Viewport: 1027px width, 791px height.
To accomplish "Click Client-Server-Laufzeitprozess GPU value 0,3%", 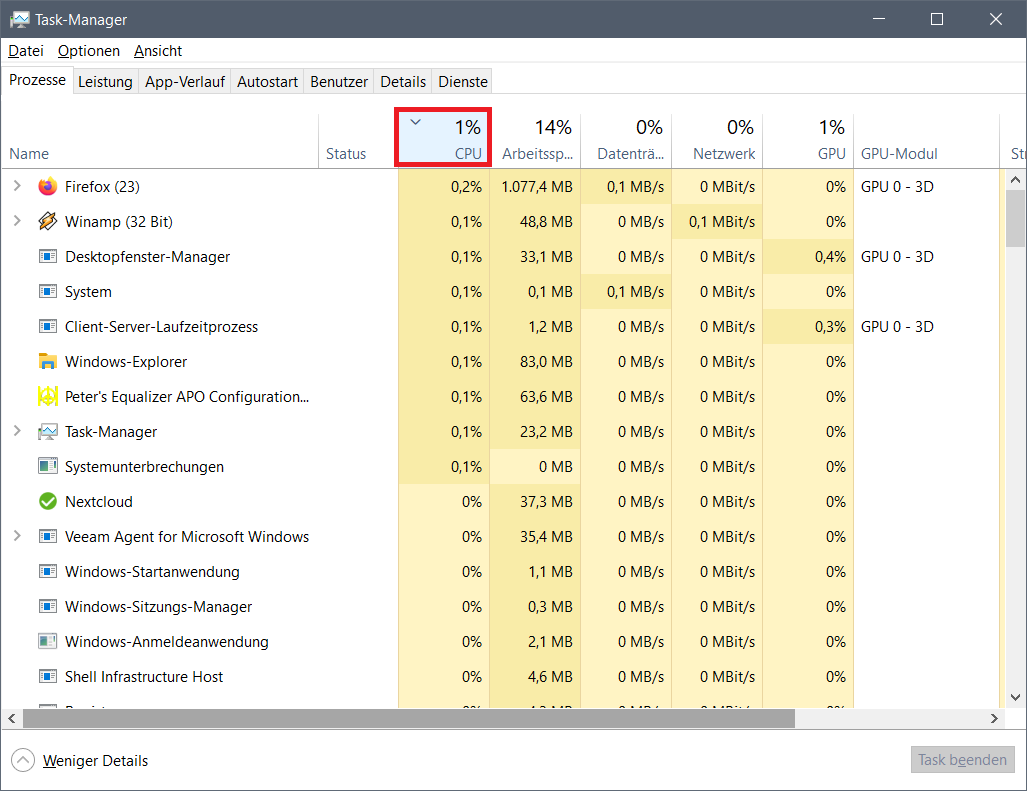I will (x=830, y=327).
